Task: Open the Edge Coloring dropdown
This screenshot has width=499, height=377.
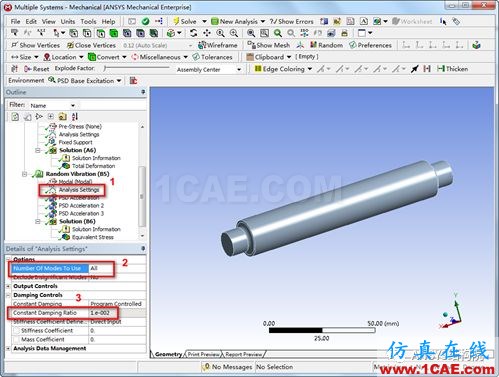Action: click(x=310, y=69)
